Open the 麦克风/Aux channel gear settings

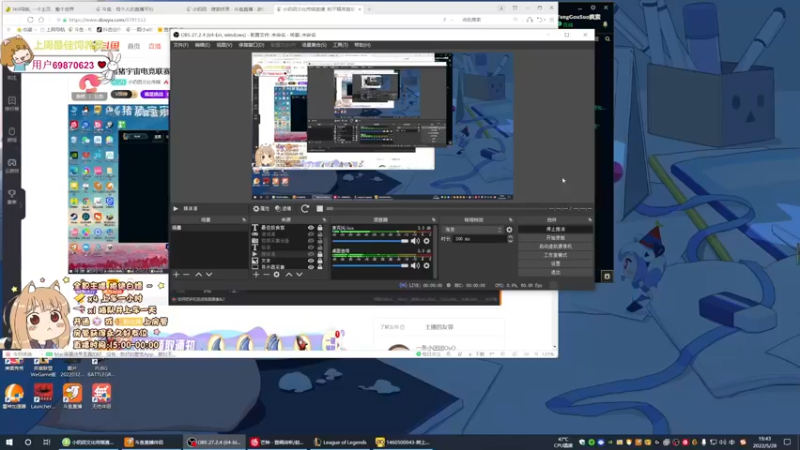click(427, 241)
